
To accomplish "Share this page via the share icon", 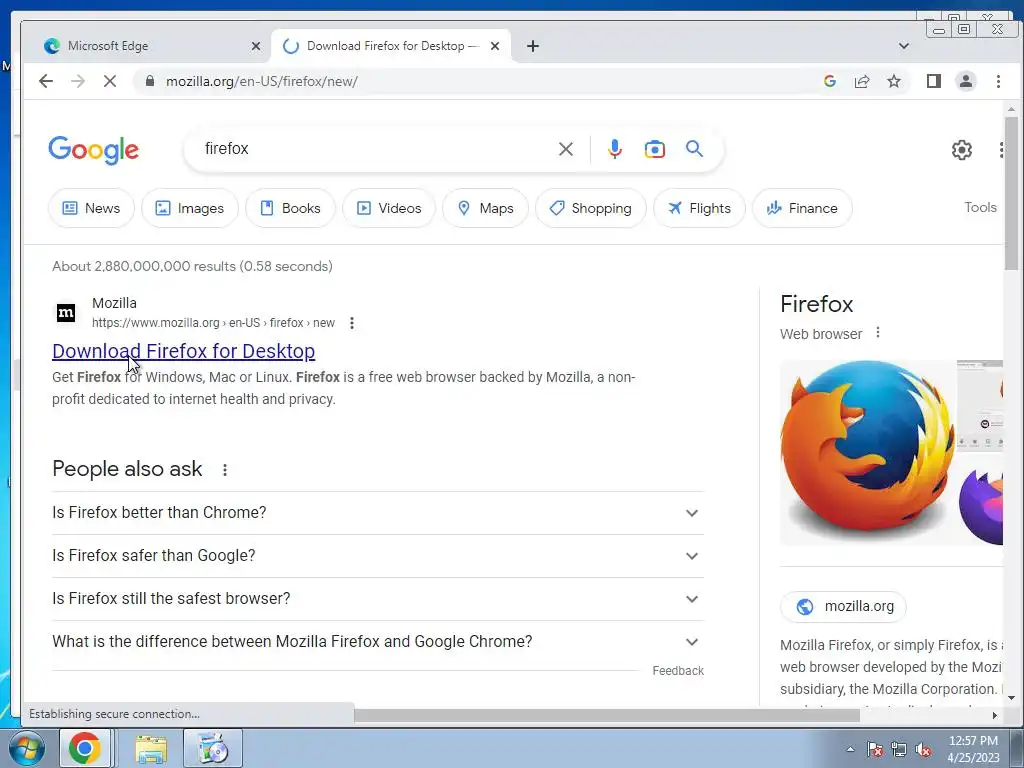I will coord(862,81).
